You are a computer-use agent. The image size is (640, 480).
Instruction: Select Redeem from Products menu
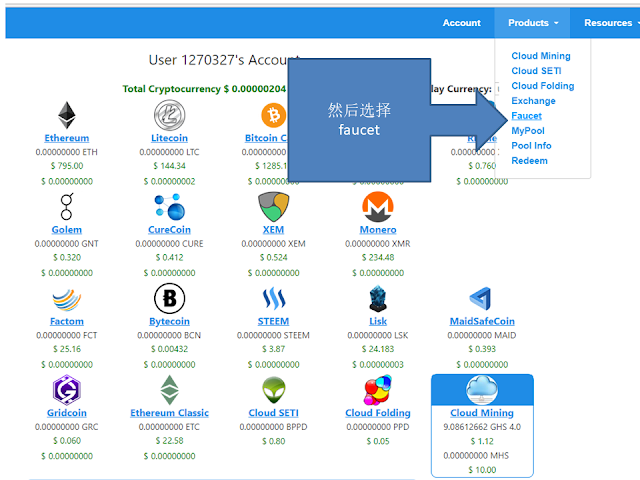(x=529, y=161)
